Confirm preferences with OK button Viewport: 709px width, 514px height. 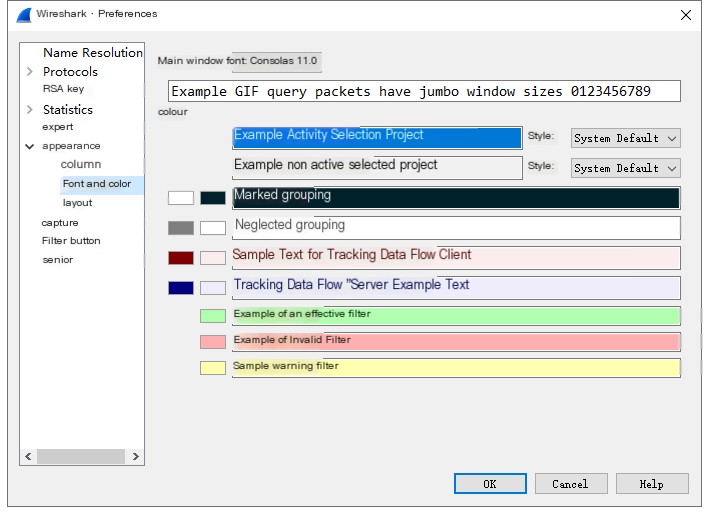[490, 484]
